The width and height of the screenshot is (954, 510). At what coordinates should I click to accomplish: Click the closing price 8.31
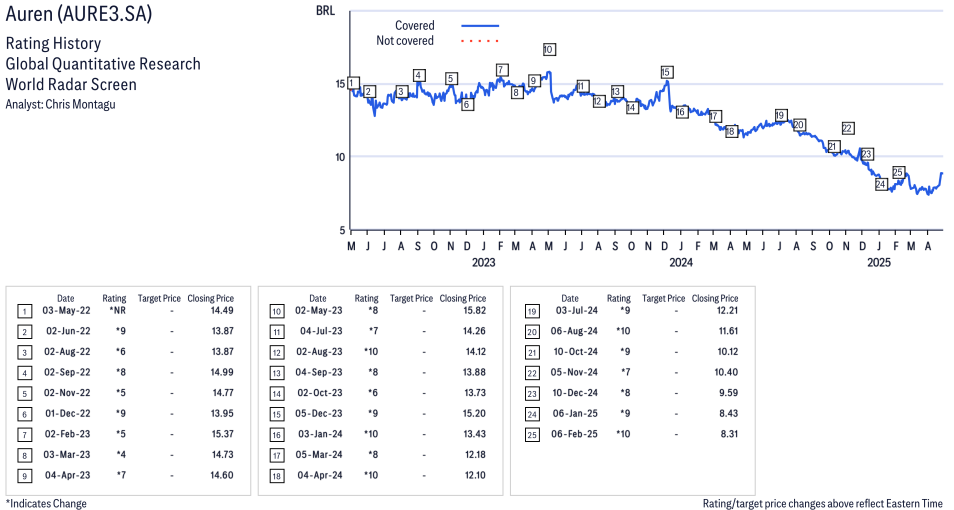[729, 434]
